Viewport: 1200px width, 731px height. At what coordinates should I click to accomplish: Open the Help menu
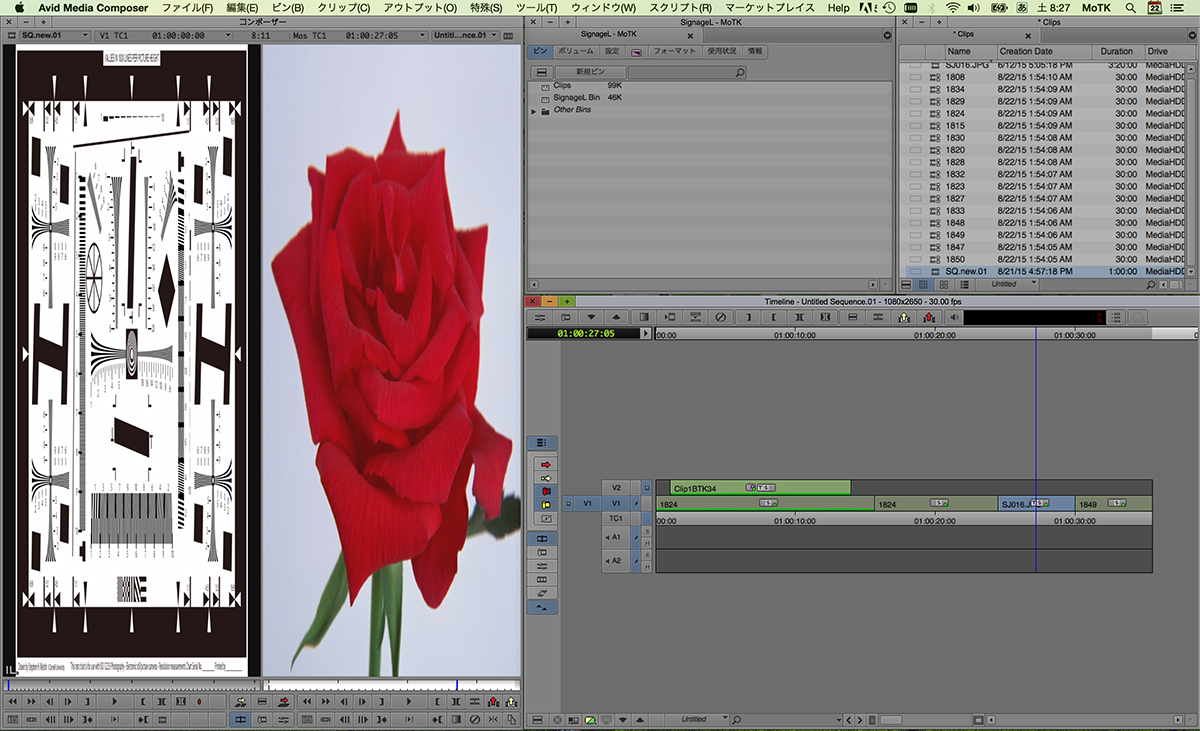pyautogui.click(x=838, y=7)
